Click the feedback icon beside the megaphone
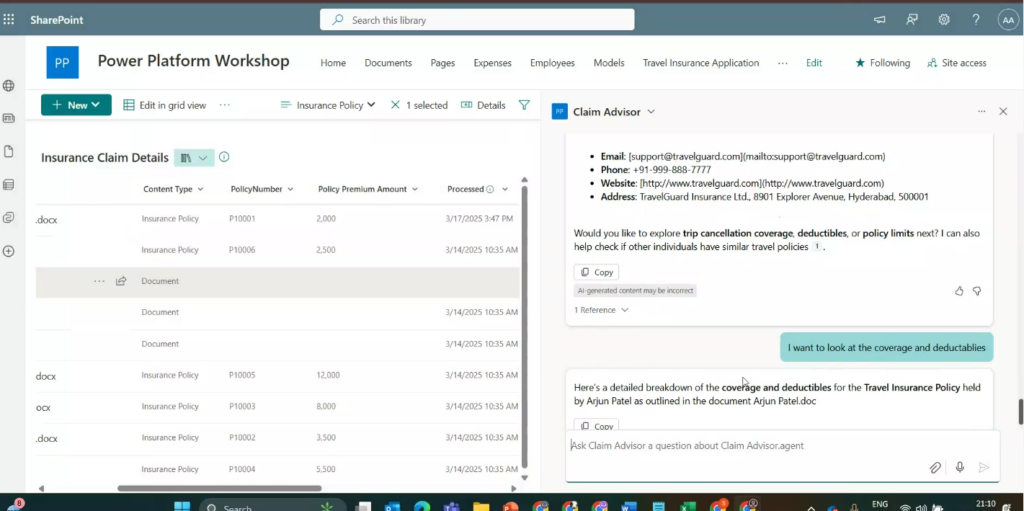 912,20
